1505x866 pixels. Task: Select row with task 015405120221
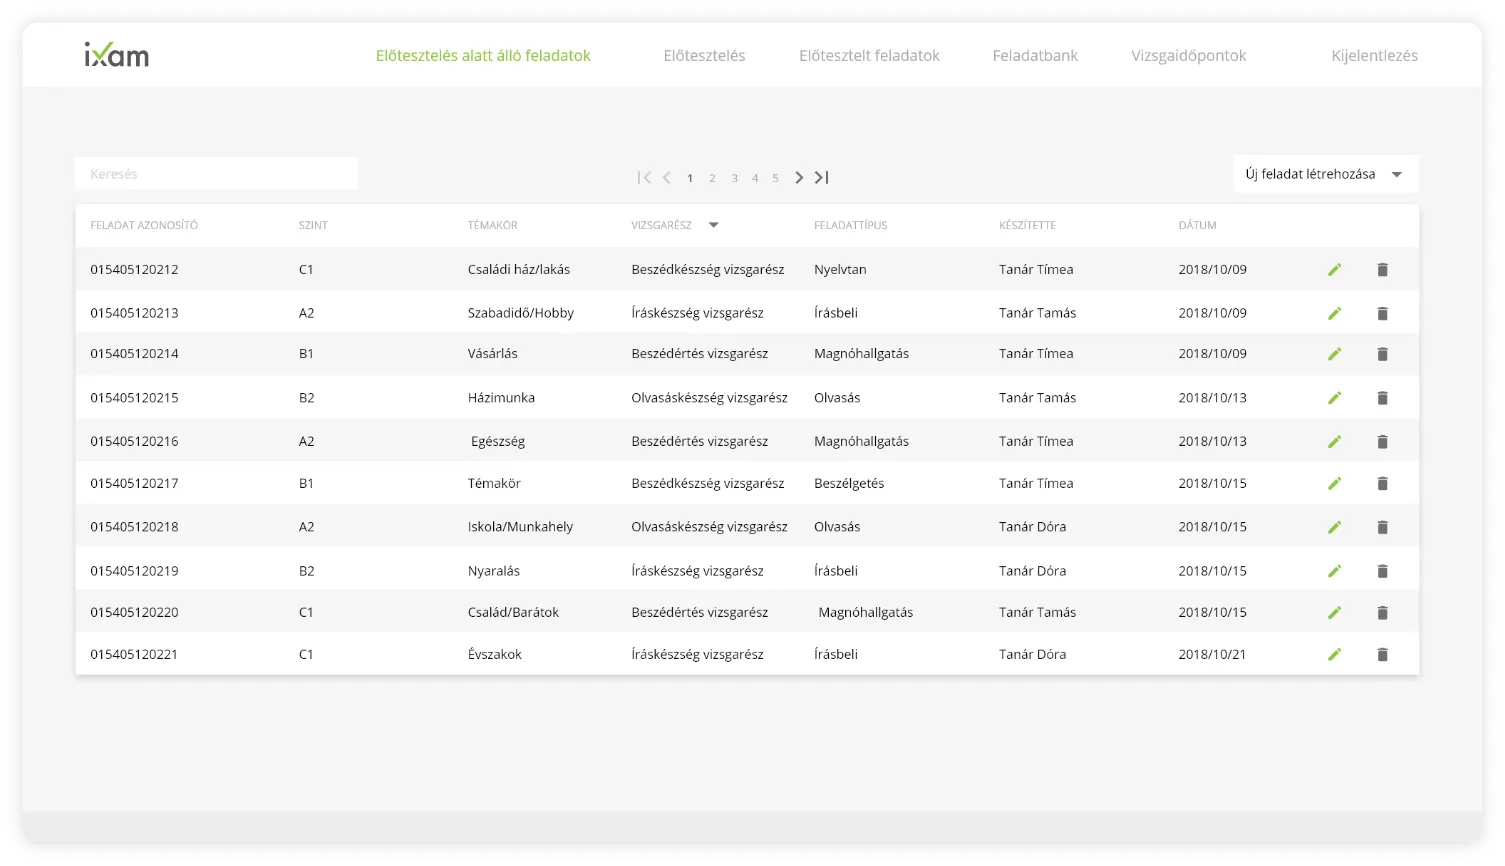click(x=134, y=655)
